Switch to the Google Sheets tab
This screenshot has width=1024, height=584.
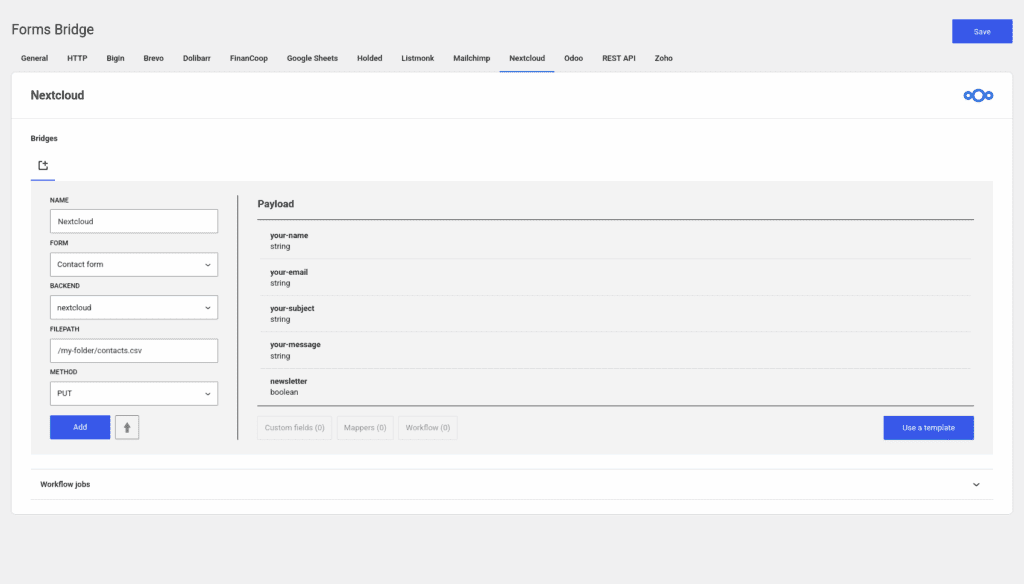pyautogui.click(x=312, y=58)
